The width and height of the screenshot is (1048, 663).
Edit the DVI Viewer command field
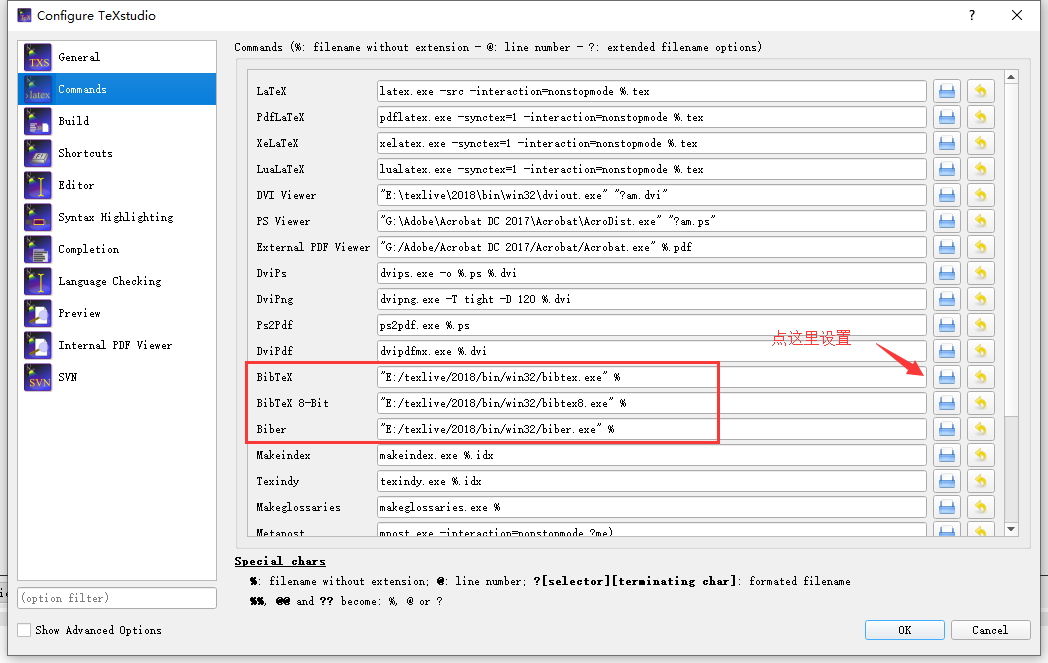[x=652, y=195]
